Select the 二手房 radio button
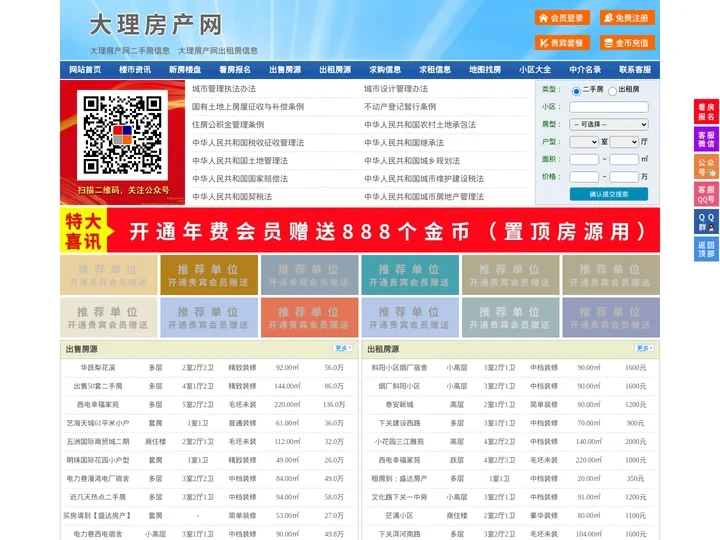 click(576, 91)
